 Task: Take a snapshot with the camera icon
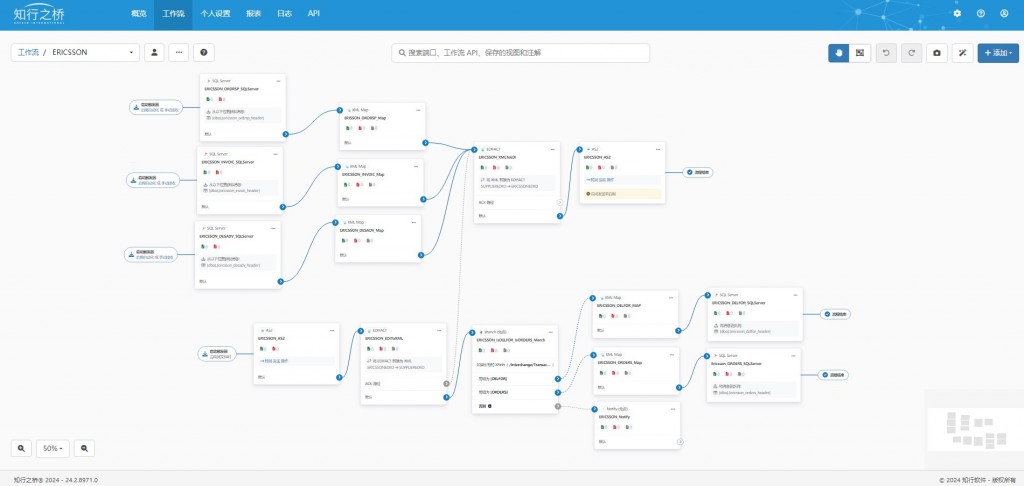tap(937, 53)
